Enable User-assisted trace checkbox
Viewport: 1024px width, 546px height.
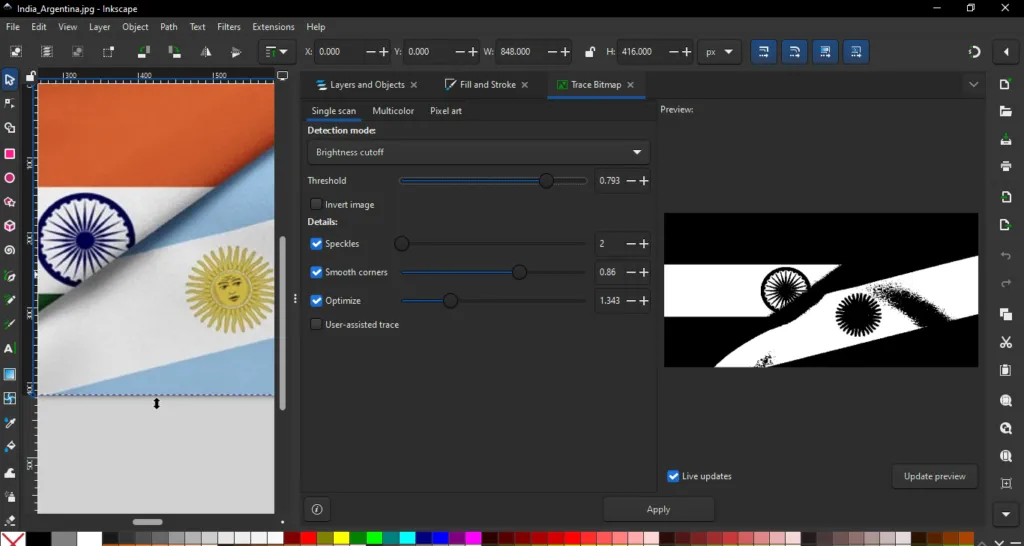click(316, 324)
